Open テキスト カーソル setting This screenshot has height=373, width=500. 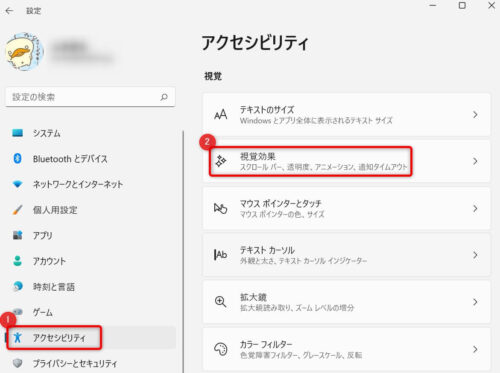coord(347,255)
